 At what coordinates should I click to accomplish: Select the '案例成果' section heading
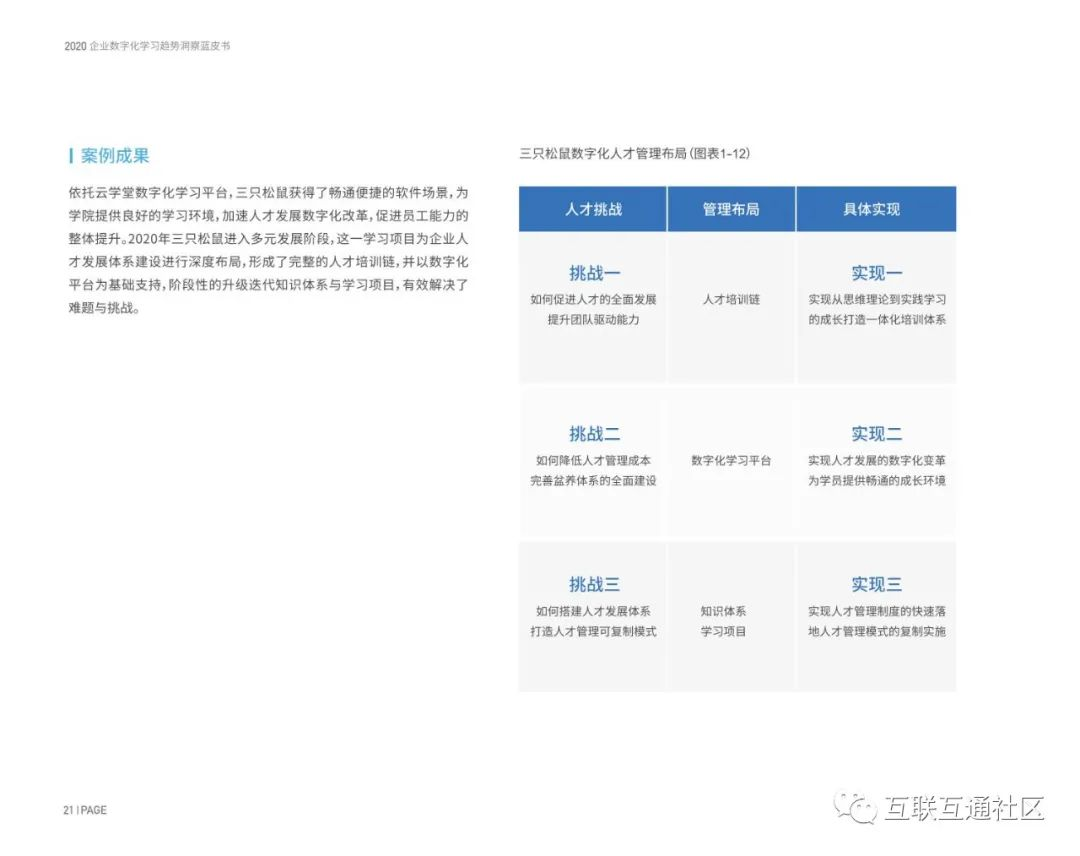(114, 156)
